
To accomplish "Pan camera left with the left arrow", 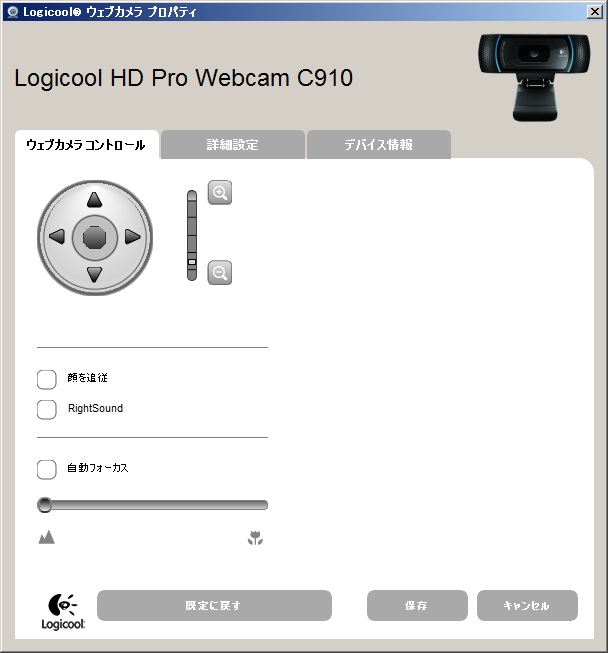I will tap(57, 237).
